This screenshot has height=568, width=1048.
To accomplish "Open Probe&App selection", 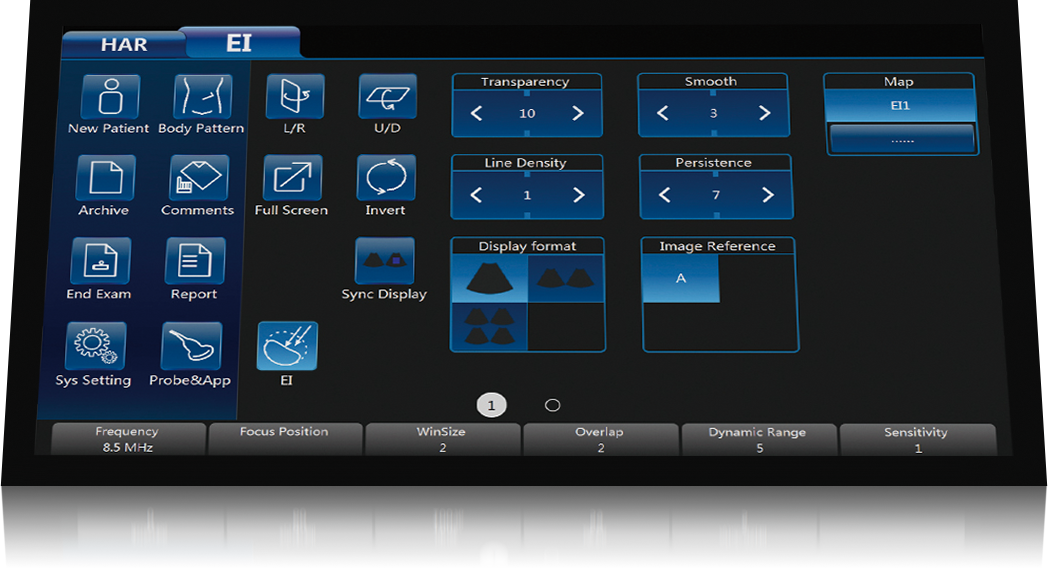I will click(x=191, y=348).
